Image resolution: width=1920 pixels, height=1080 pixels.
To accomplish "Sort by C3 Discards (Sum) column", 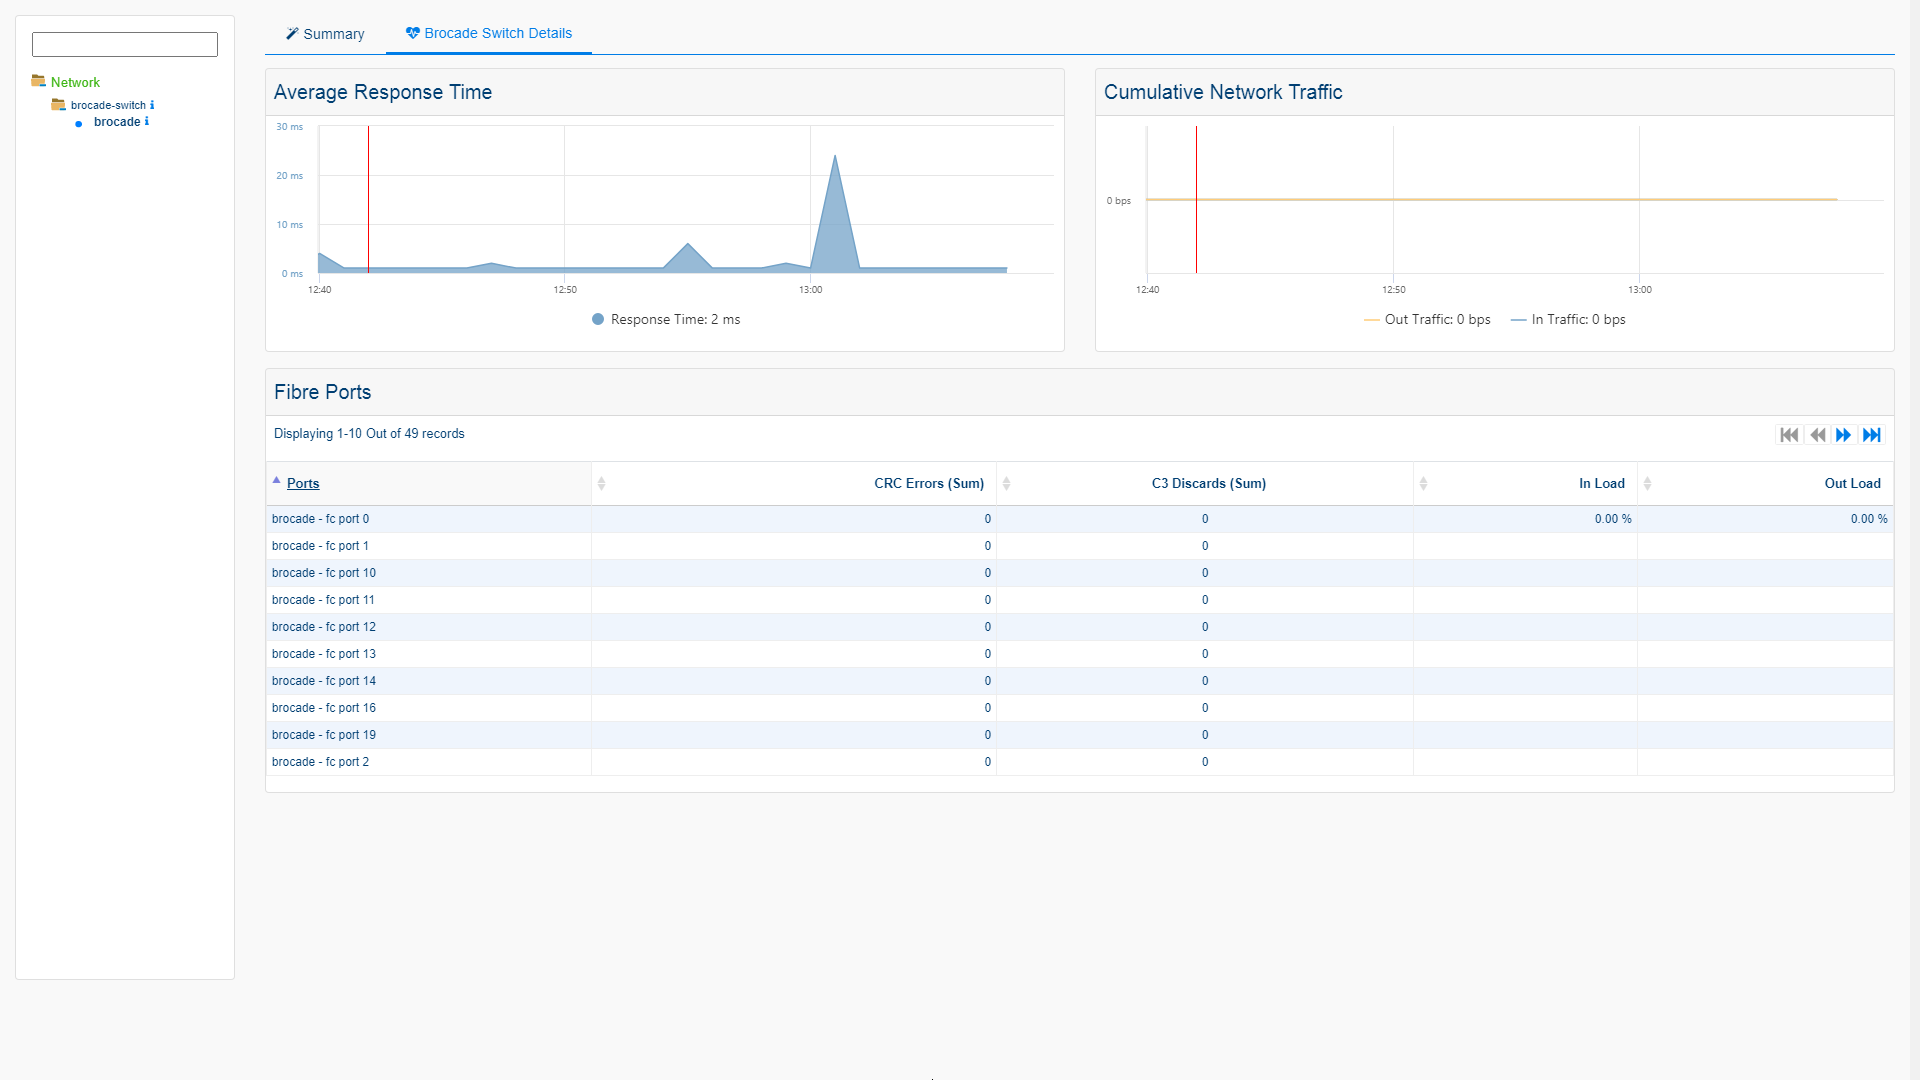I will (x=1208, y=484).
